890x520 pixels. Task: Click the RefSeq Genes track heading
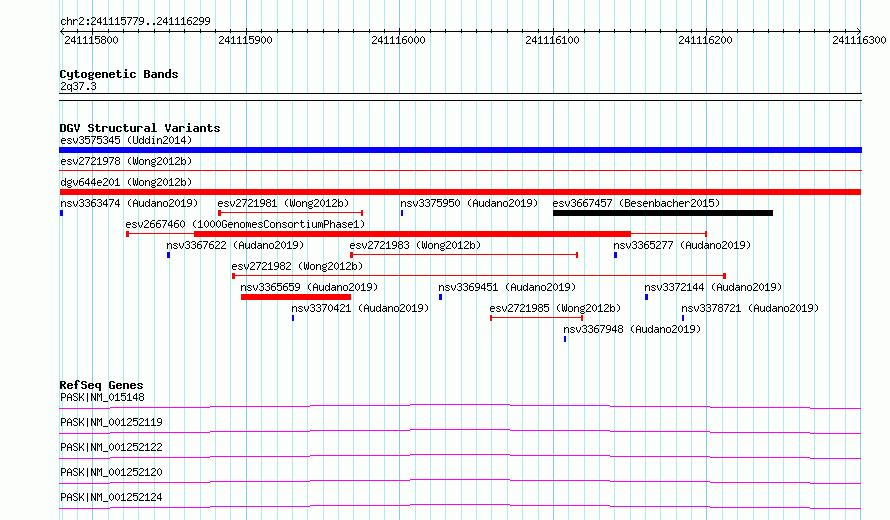pos(101,385)
